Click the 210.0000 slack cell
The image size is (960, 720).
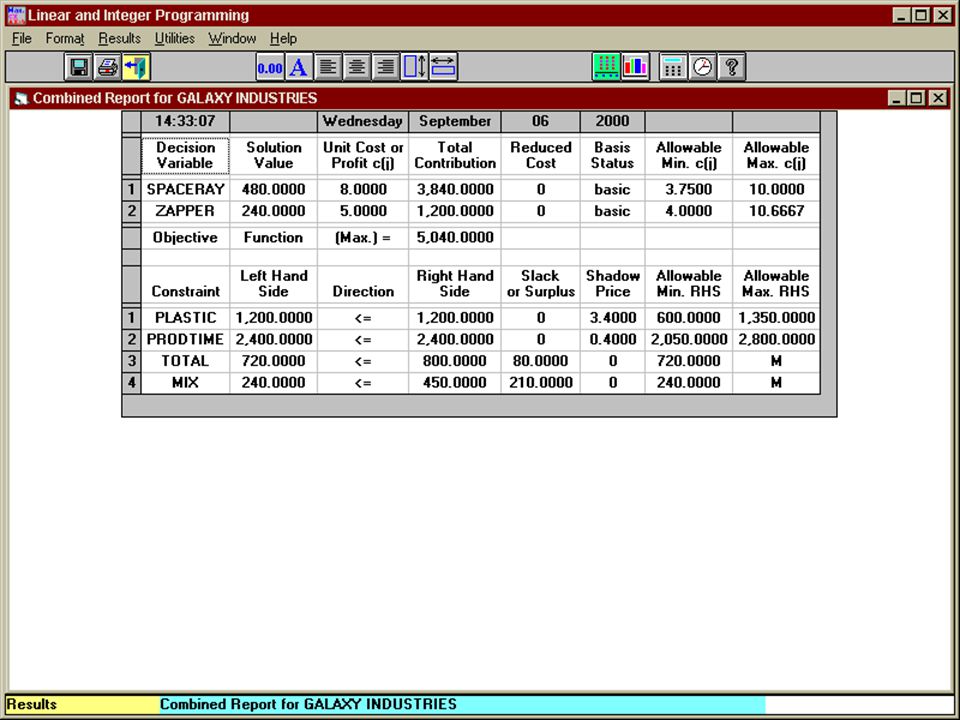(x=541, y=383)
